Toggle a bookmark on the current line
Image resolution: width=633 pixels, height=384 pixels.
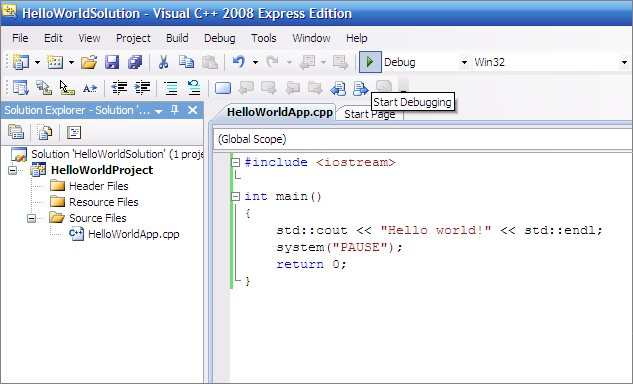tap(223, 88)
